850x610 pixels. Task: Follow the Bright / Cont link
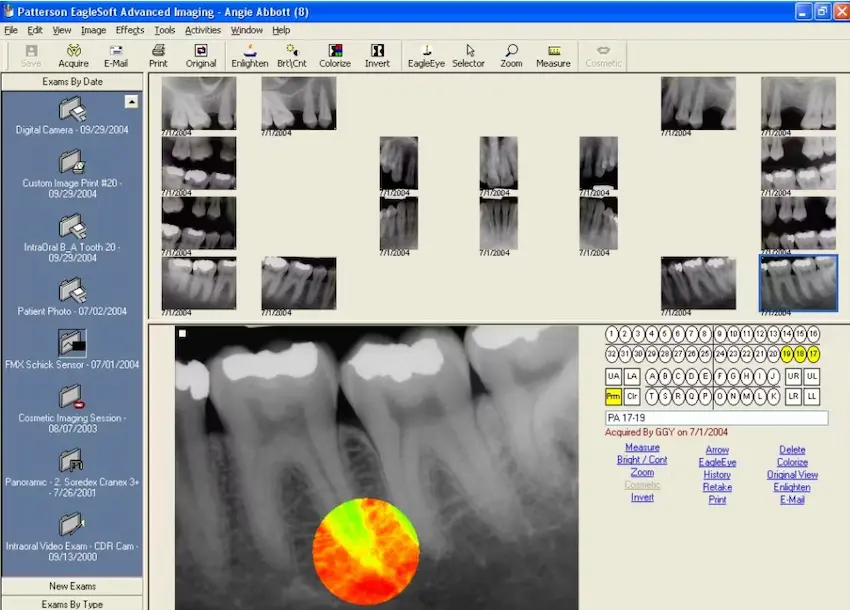641,461
